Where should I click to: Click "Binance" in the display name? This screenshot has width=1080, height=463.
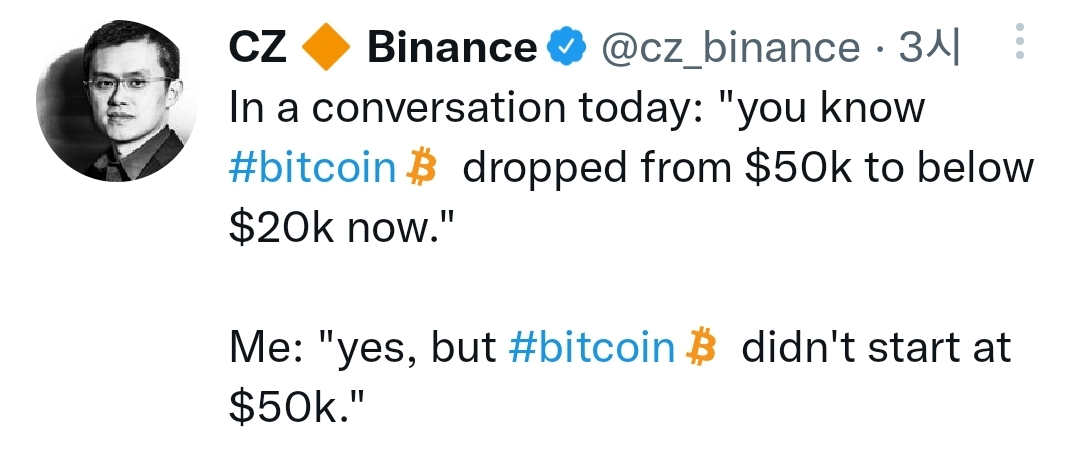point(452,48)
